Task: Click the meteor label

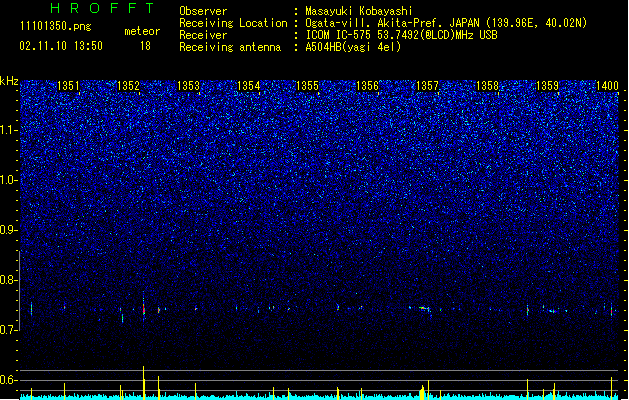Action: [142, 31]
